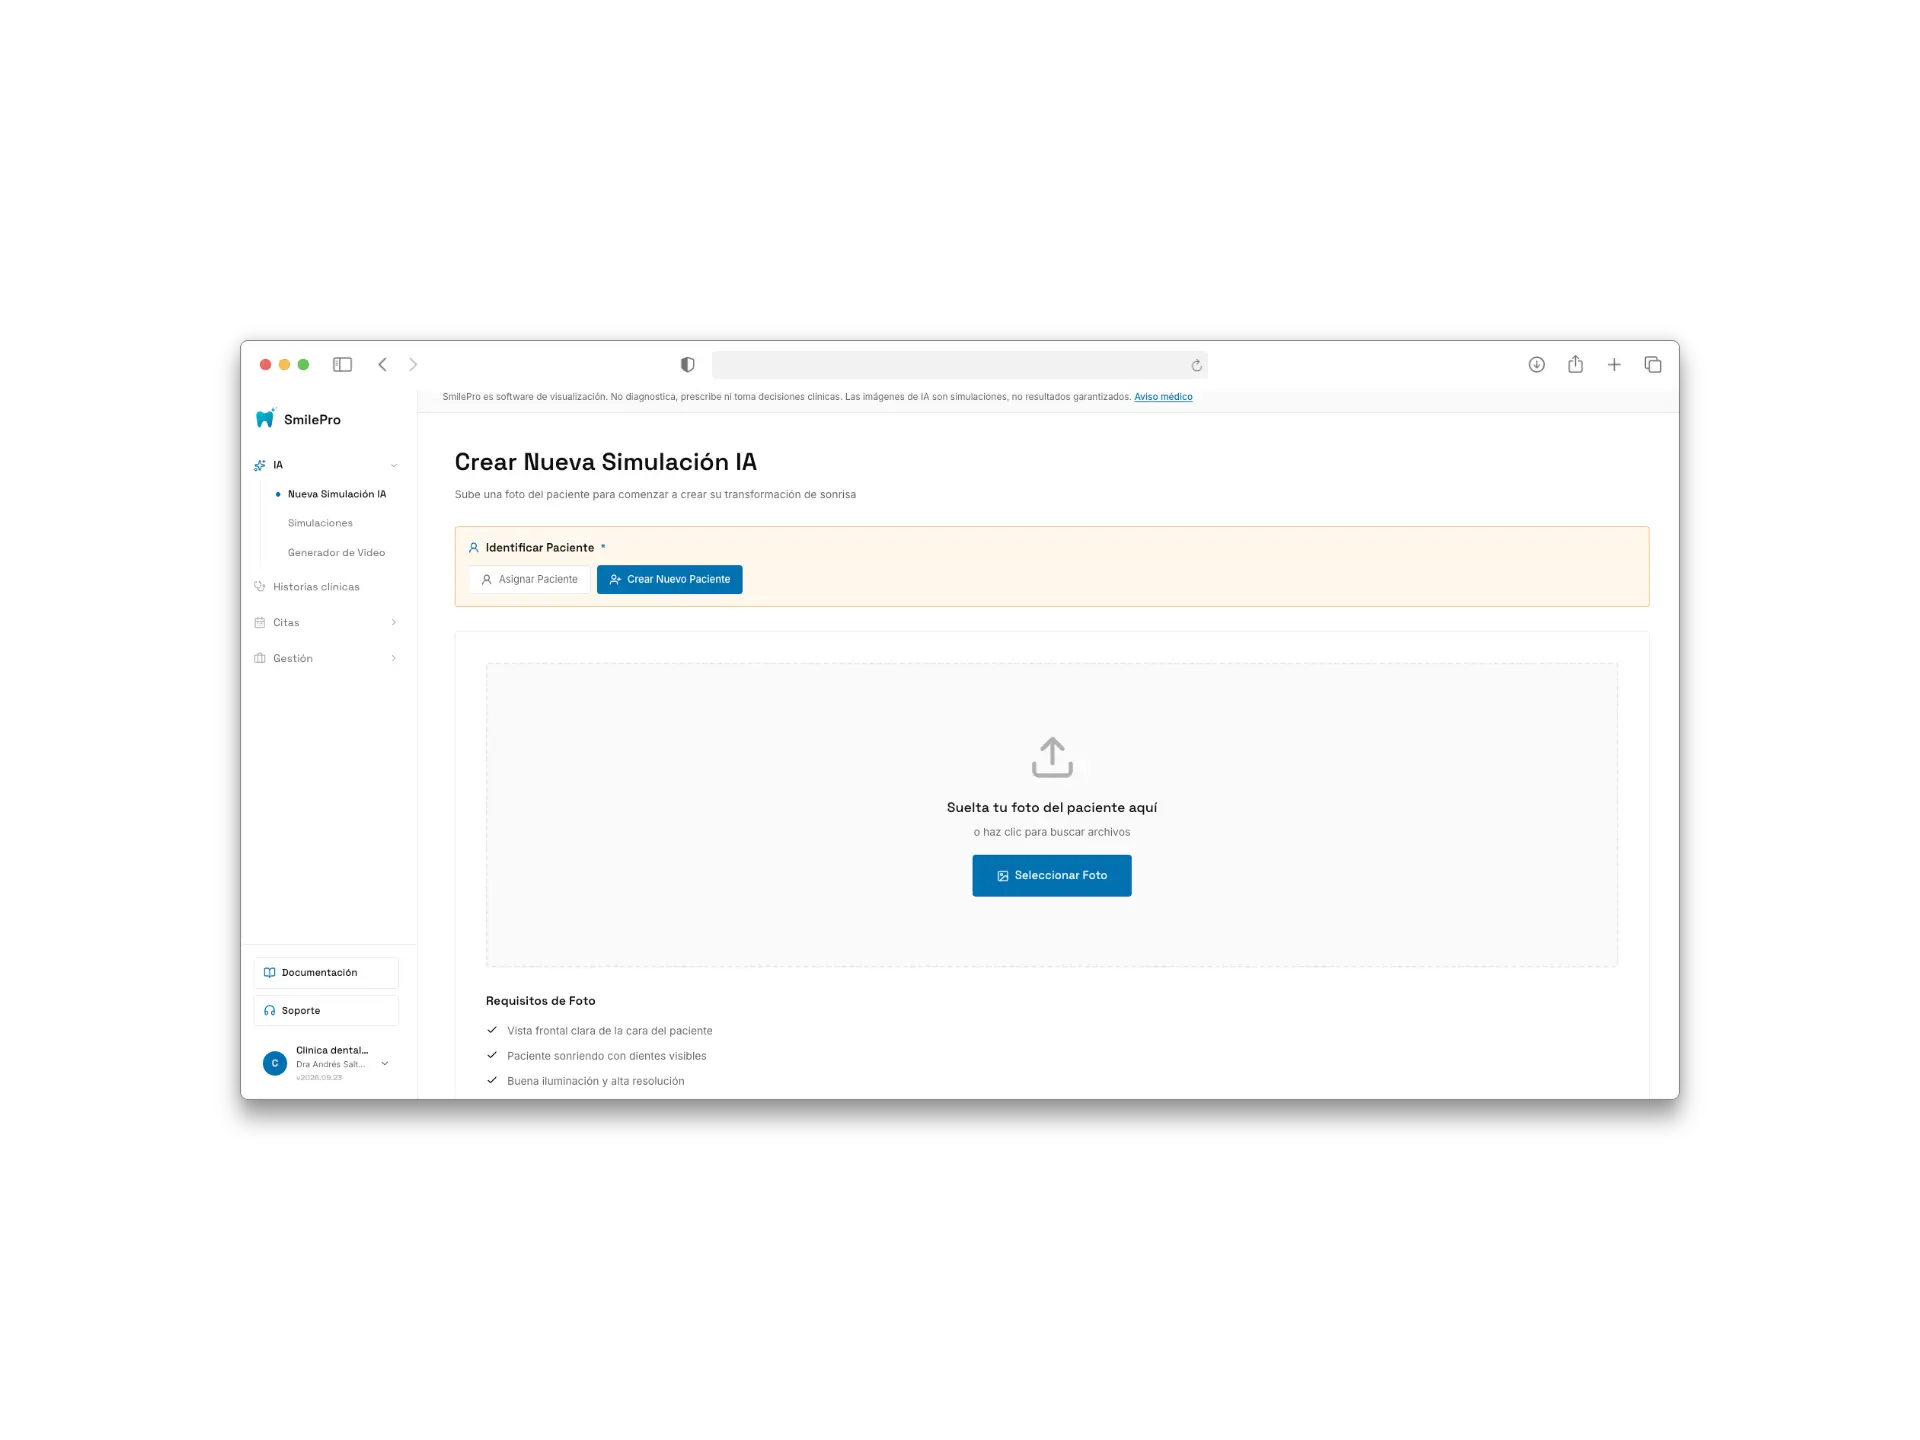The image size is (1920, 1440).
Task: Expand the Gestión menu chevron
Action: (x=394, y=658)
